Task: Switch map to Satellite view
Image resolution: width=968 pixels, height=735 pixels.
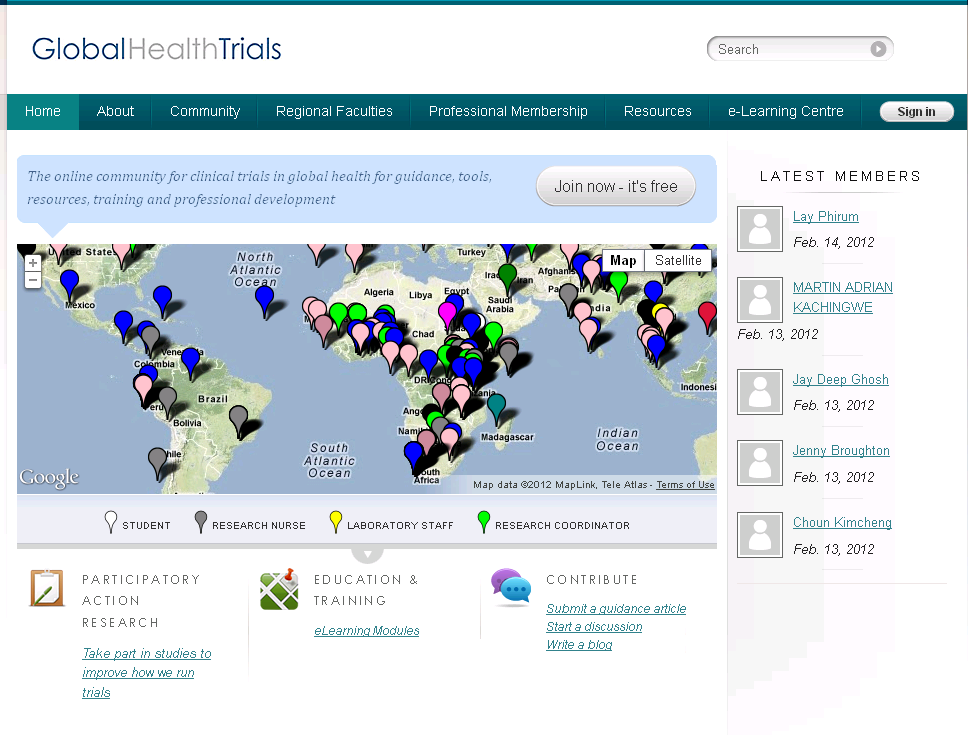Action: [678, 260]
